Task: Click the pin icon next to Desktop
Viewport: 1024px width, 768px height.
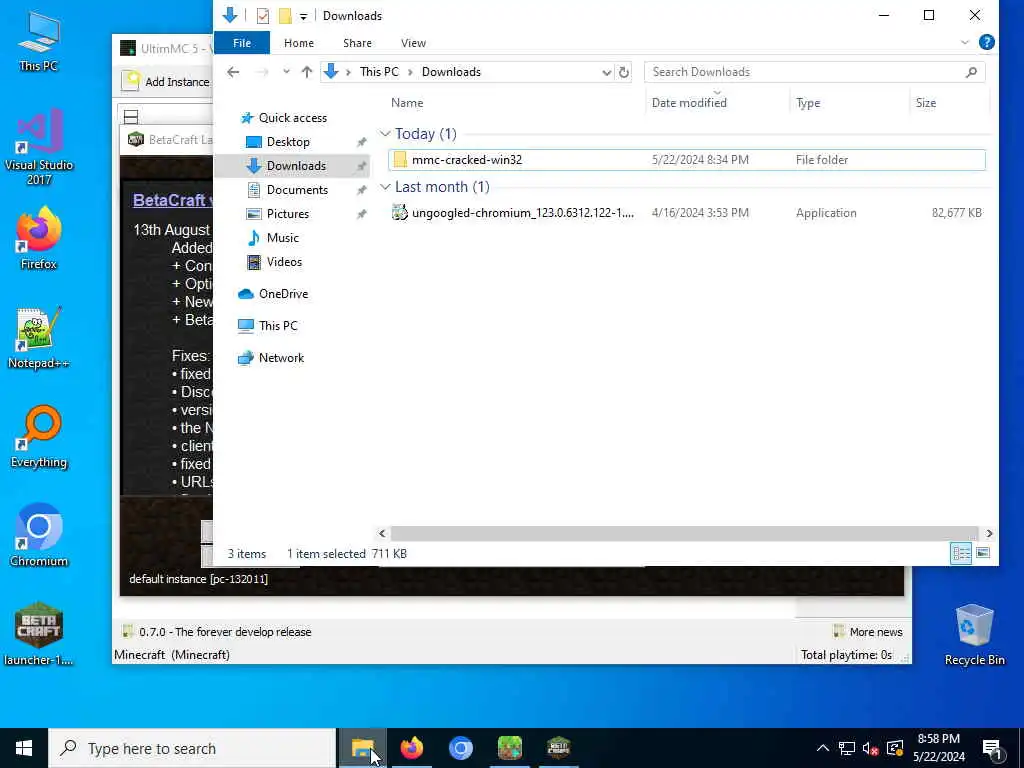Action: (361, 142)
